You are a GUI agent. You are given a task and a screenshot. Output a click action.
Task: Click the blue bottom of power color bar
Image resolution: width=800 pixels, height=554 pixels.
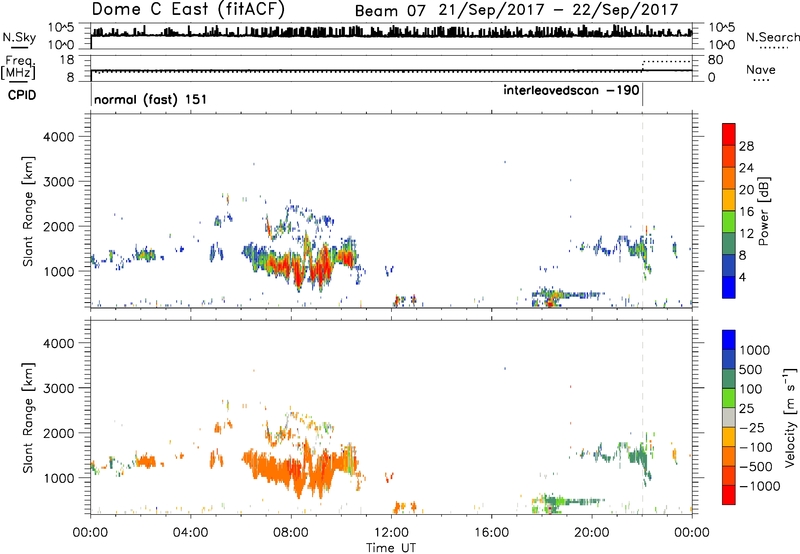[x=729, y=287]
